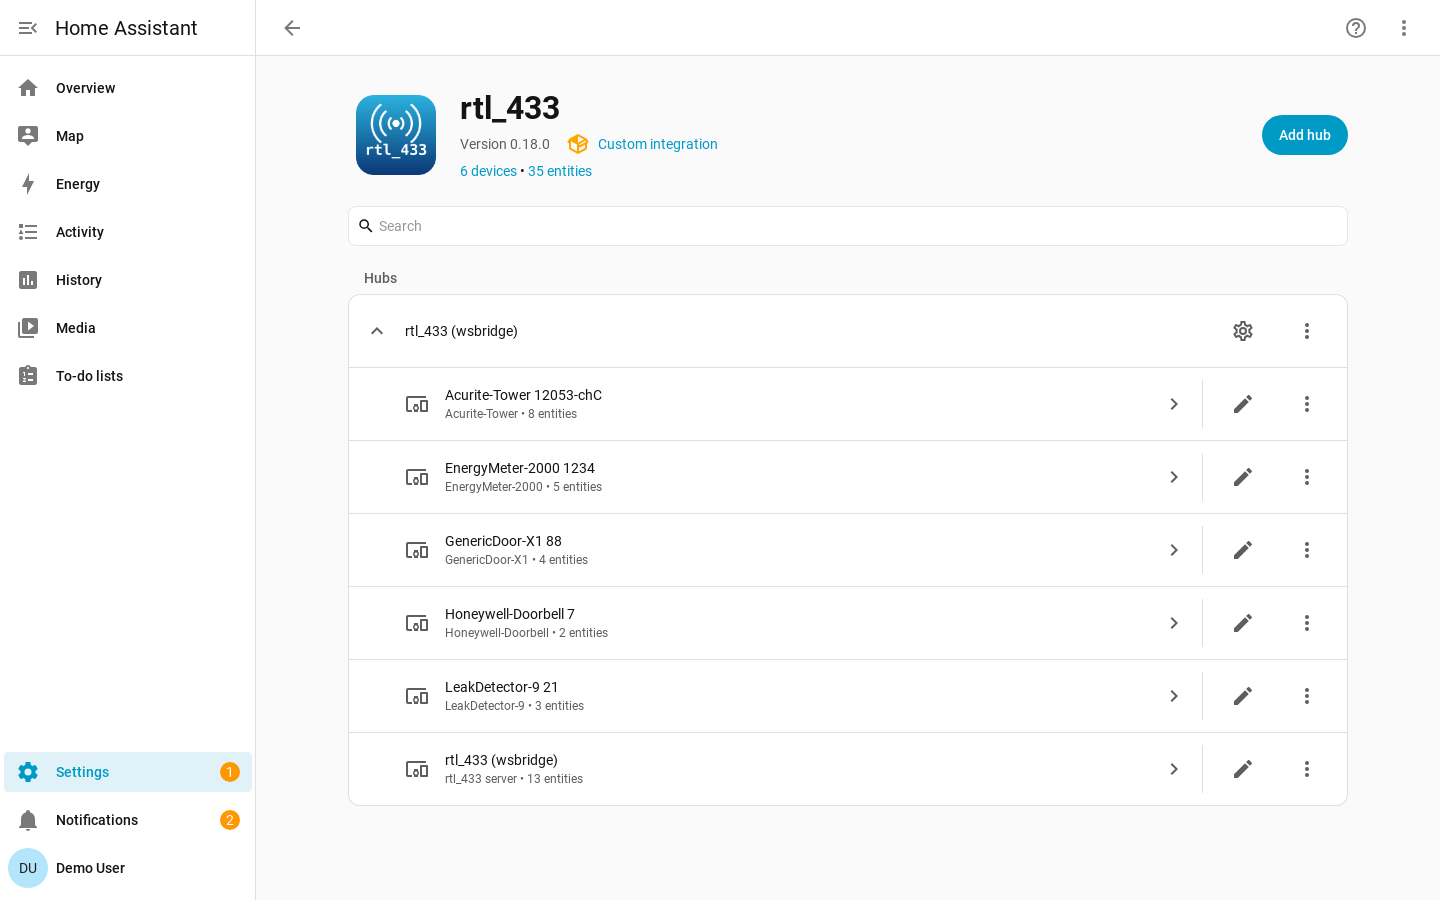
Task: Edit EnergyMeter-2000 1234 with pencil icon
Action: pos(1243,477)
